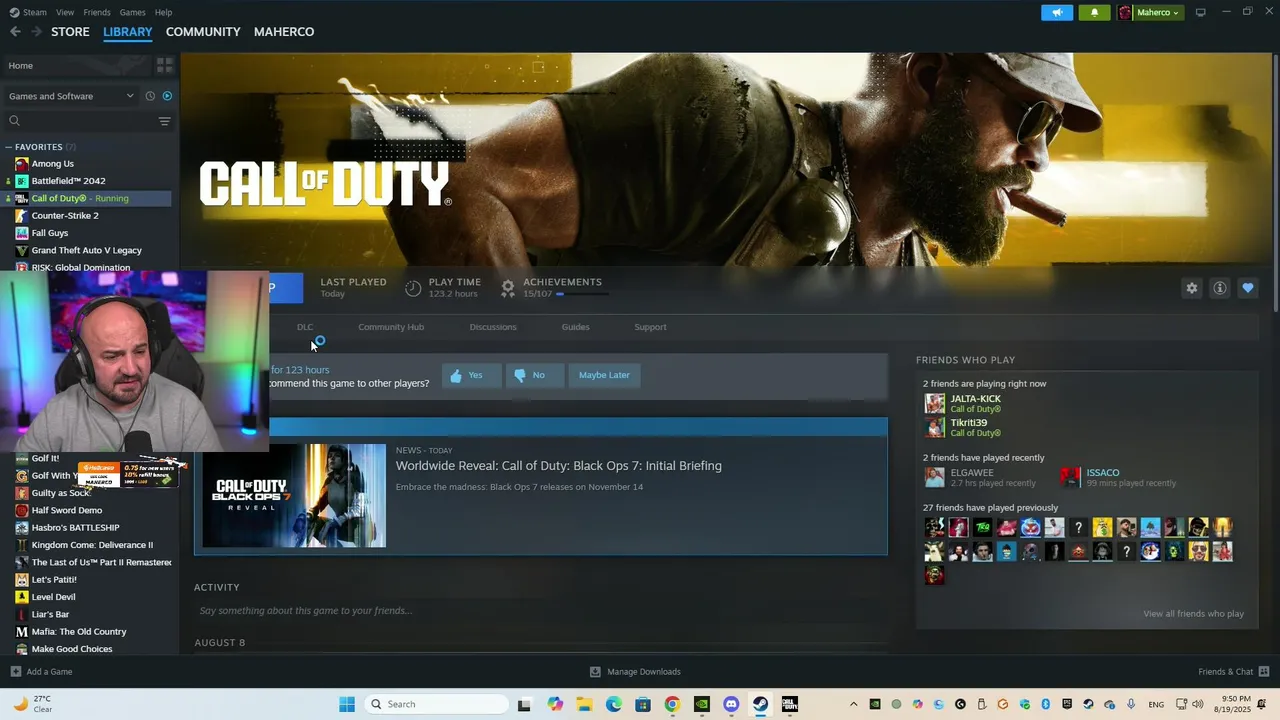Switch to Big Picture mode icon

click(x=1200, y=12)
